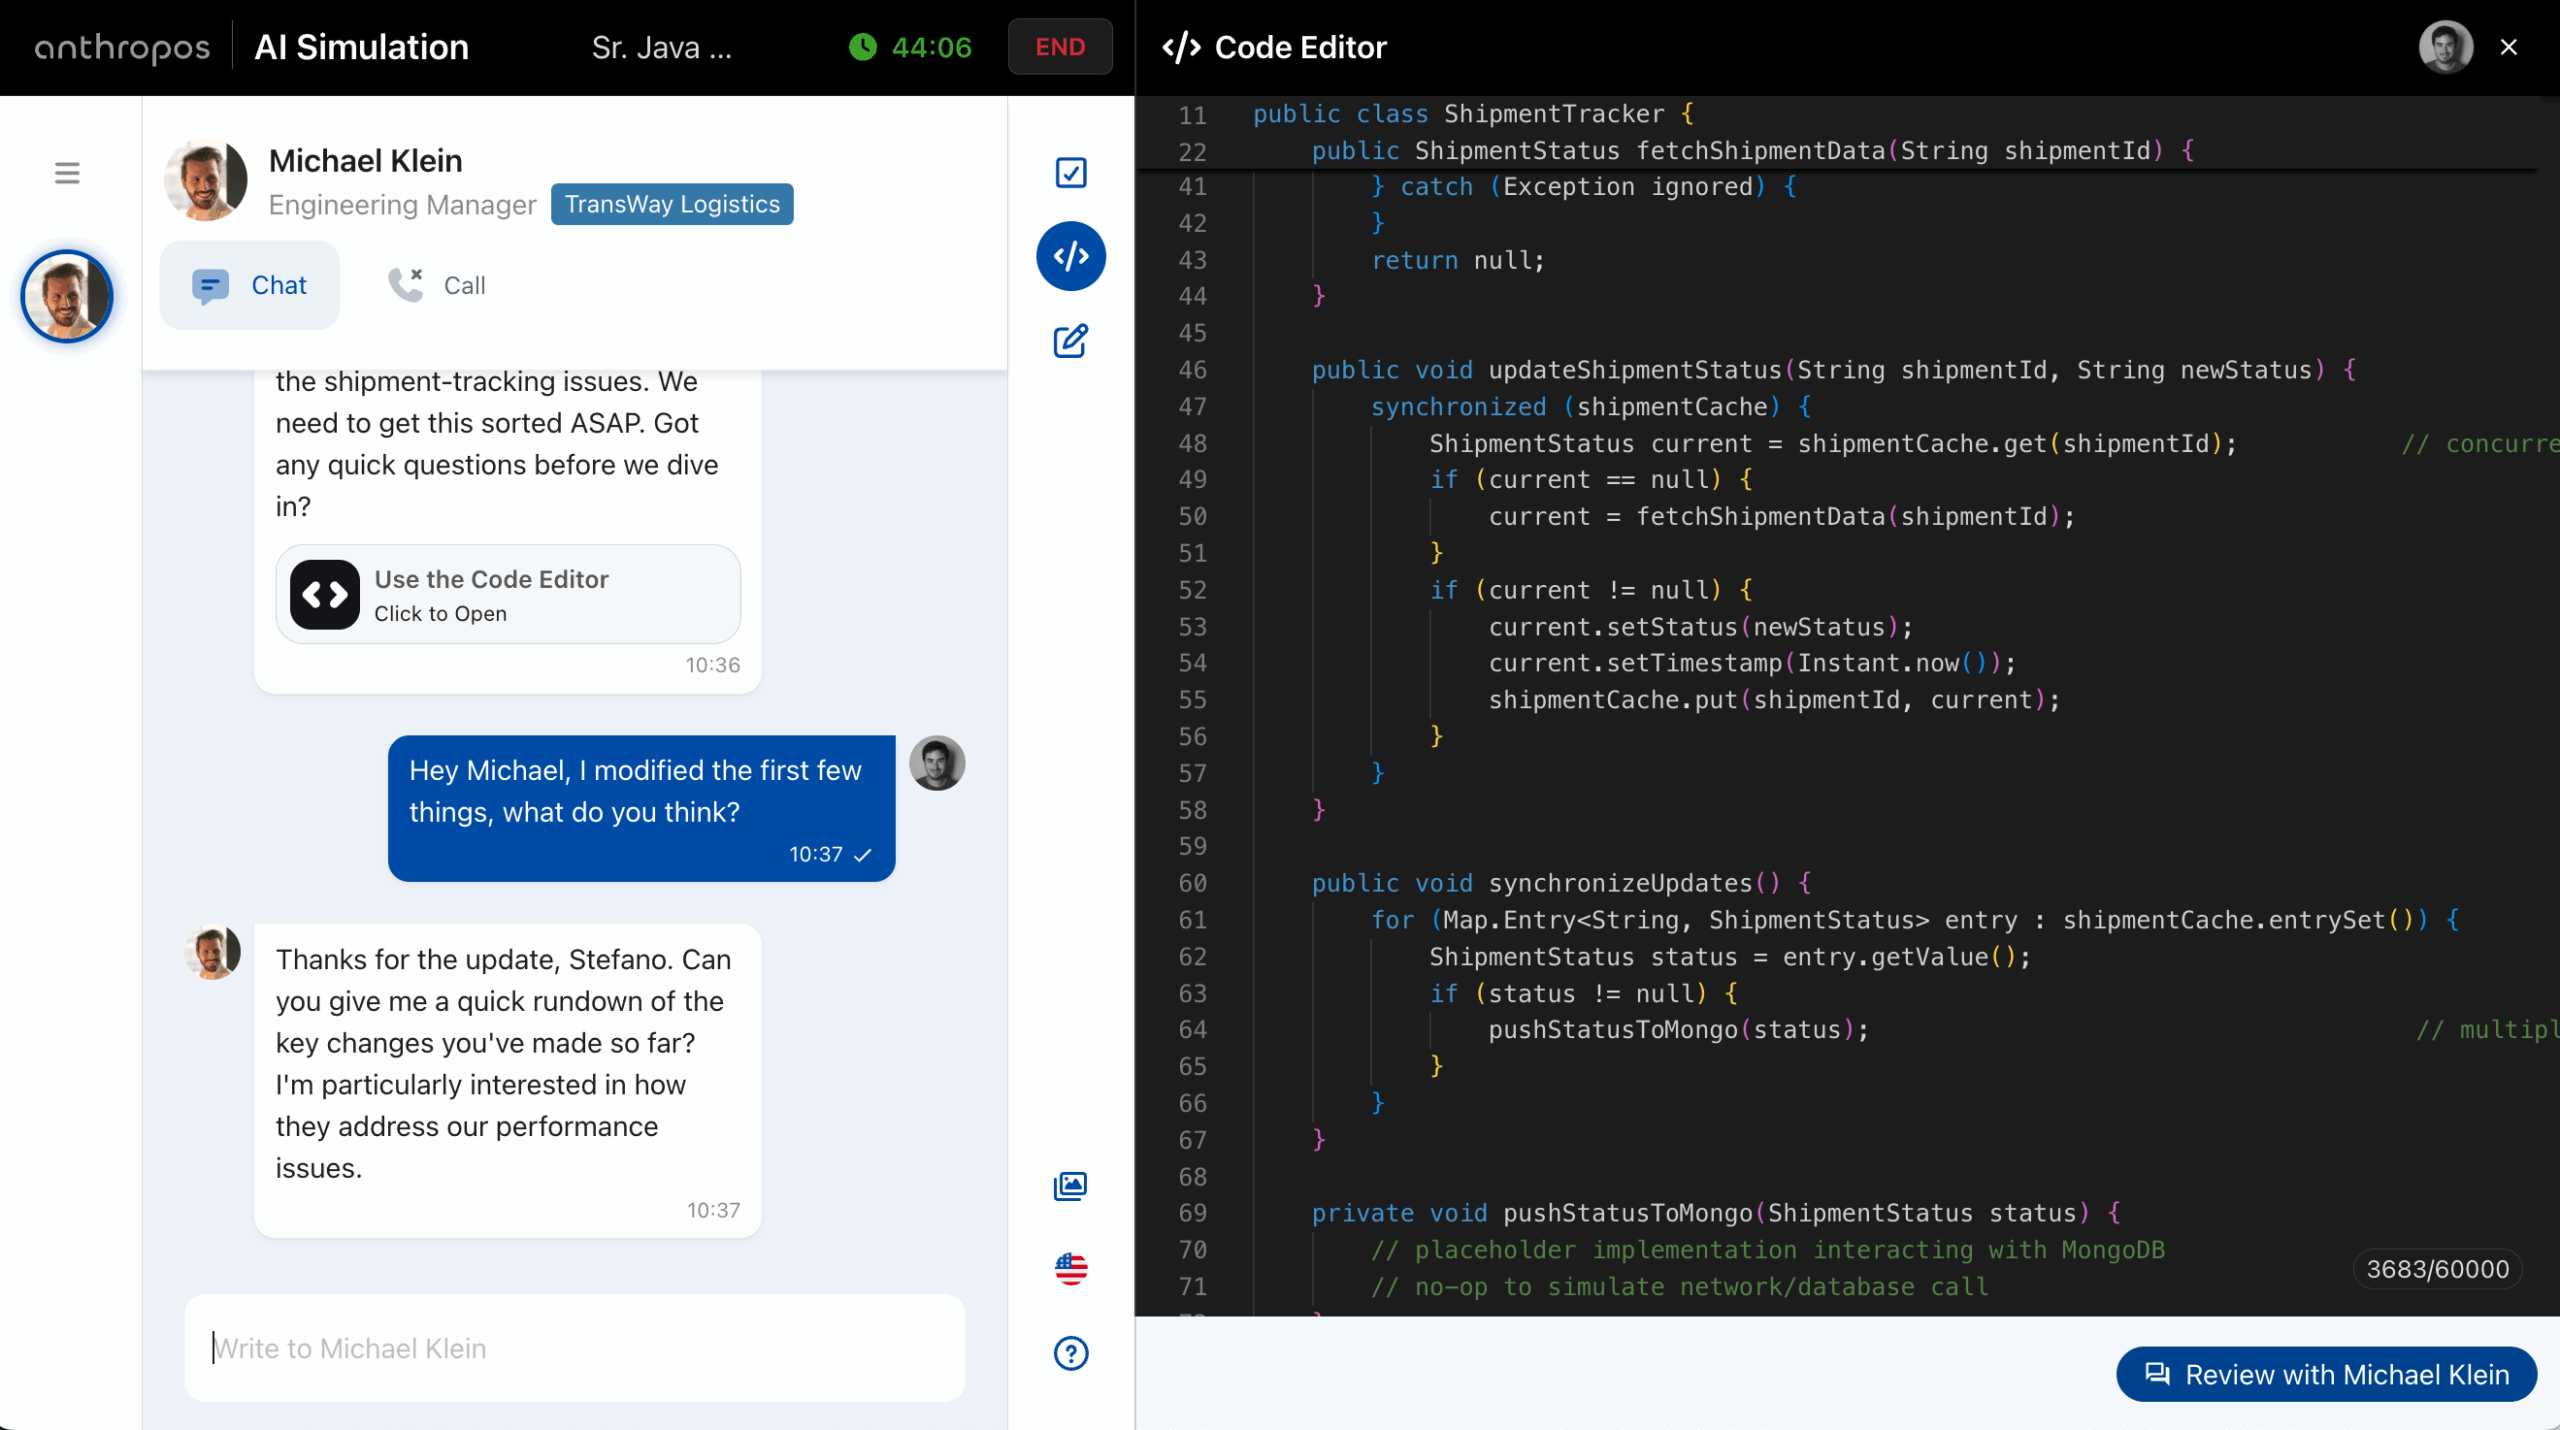Click the tasks checklist icon
Image resolution: width=2560 pixels, height=1430 pixels.
coord(1070,173)
